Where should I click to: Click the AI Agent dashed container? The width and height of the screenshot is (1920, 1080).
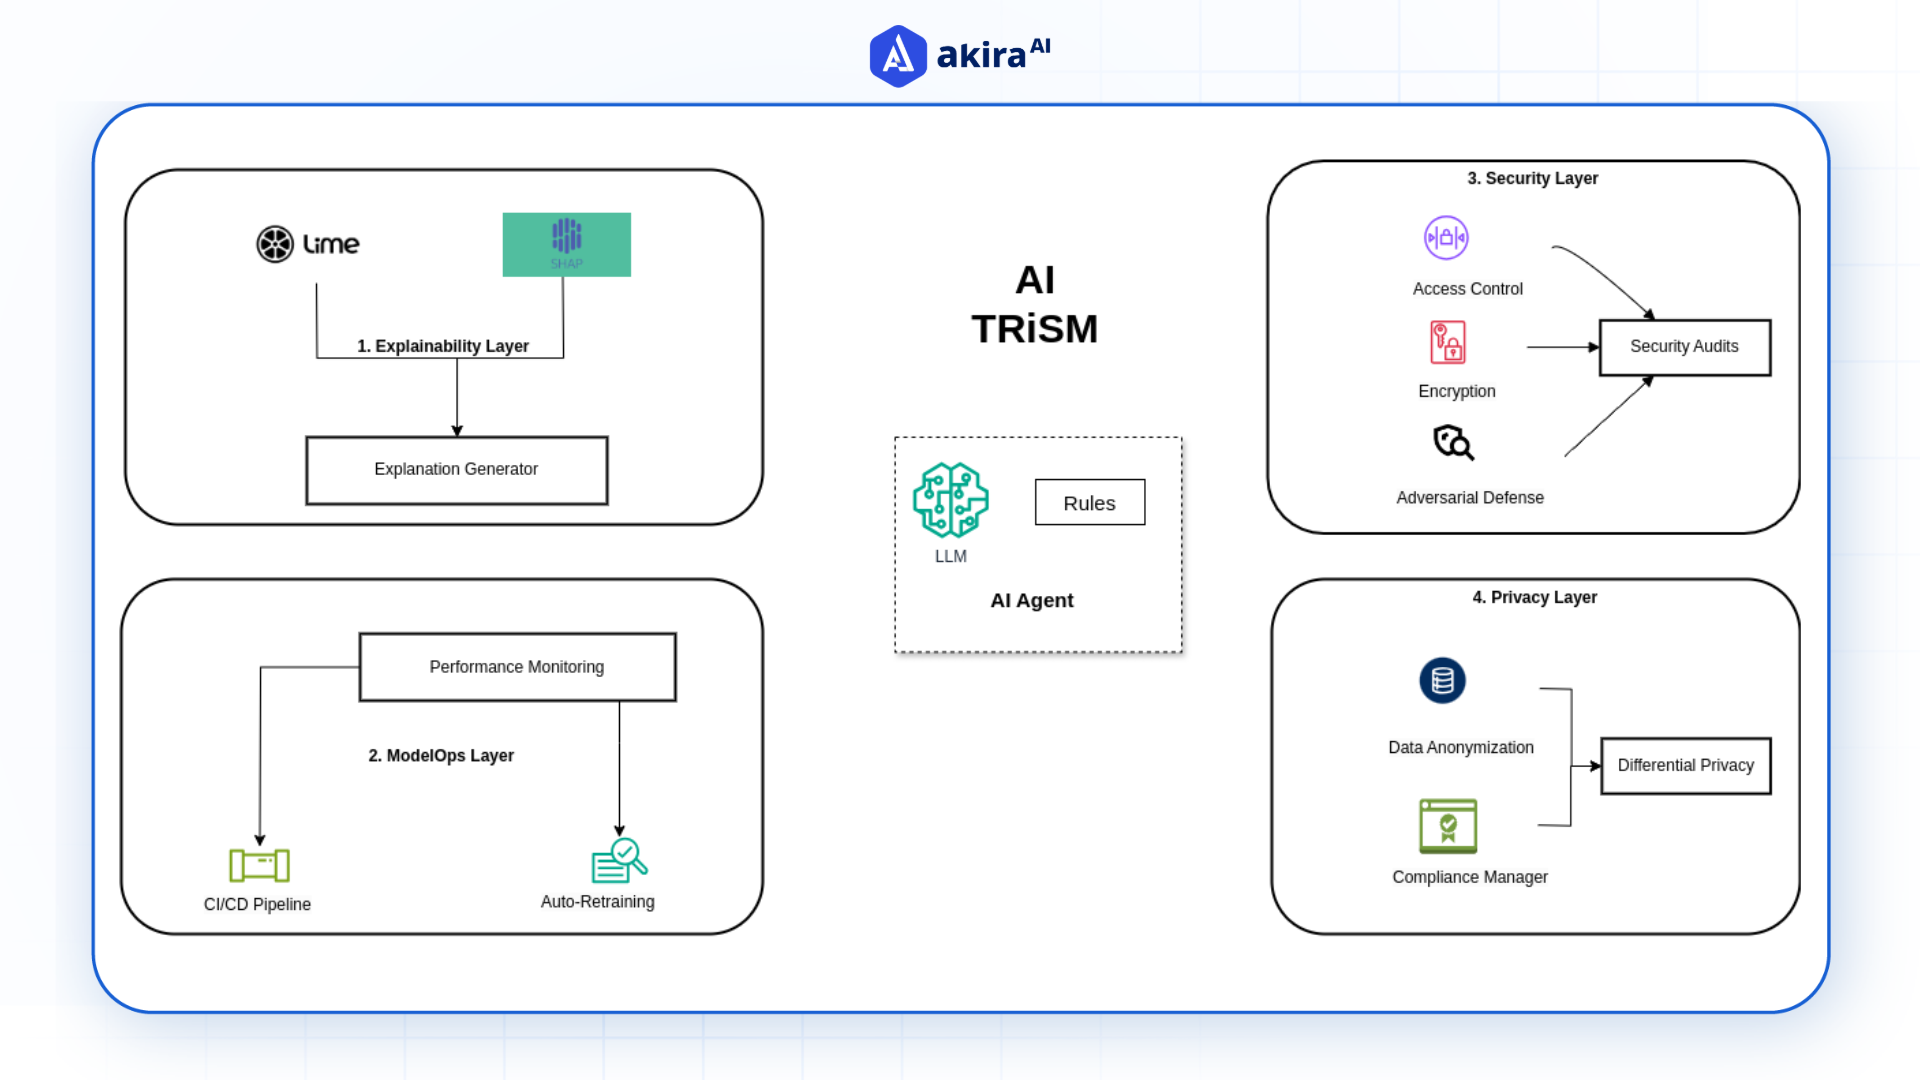point(1038,545)
